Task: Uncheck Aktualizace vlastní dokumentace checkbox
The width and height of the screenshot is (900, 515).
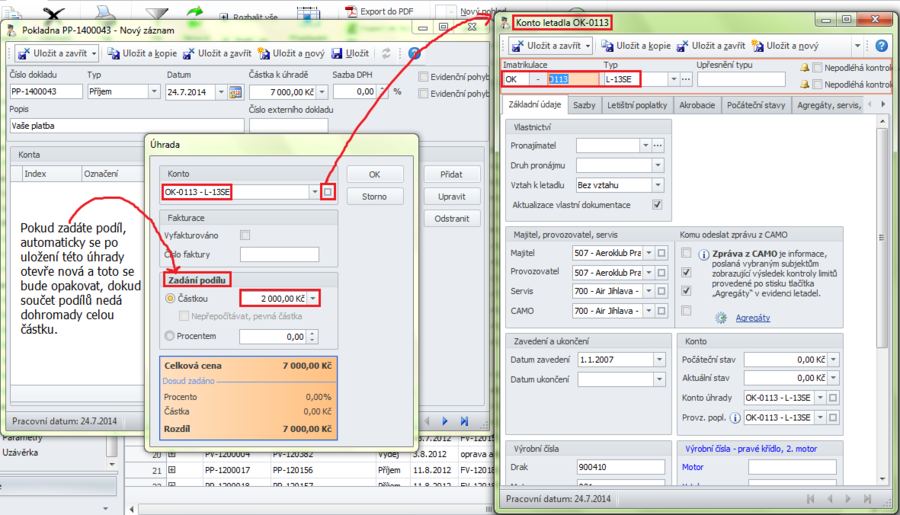Action: click(657, 204)
